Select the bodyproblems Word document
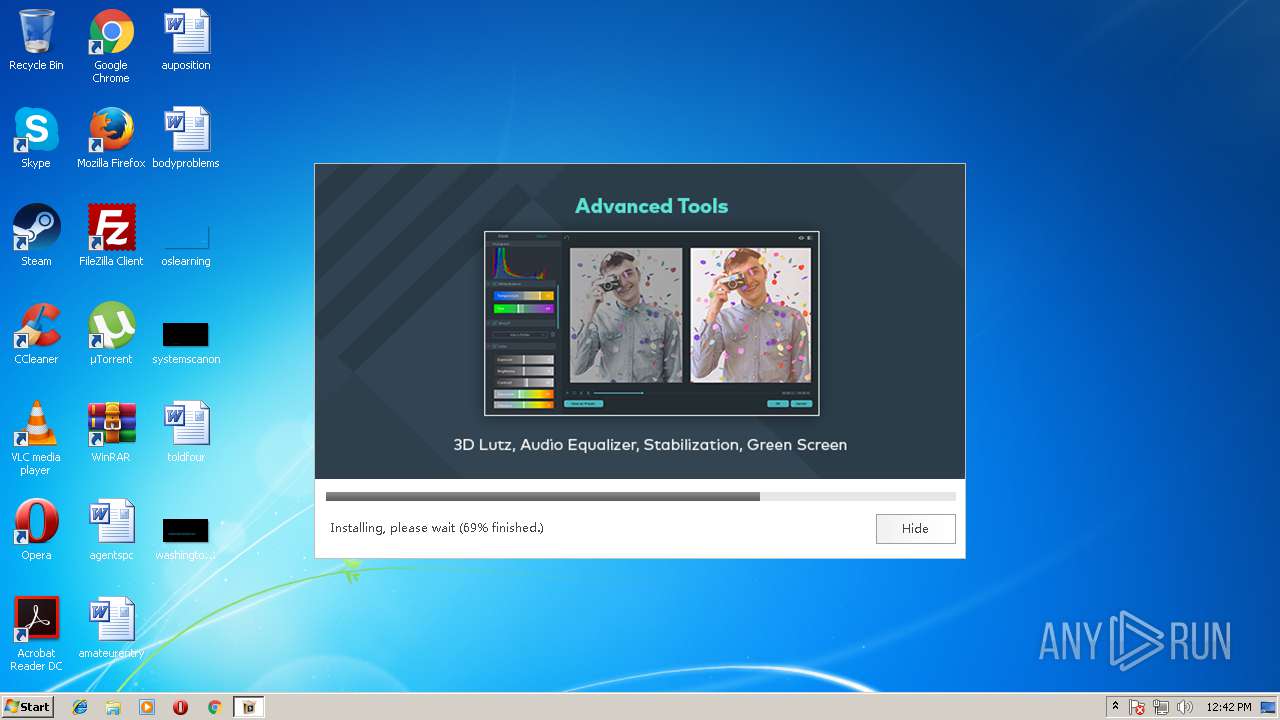Viewport: 1280px width, 720px height. (186, 138)
